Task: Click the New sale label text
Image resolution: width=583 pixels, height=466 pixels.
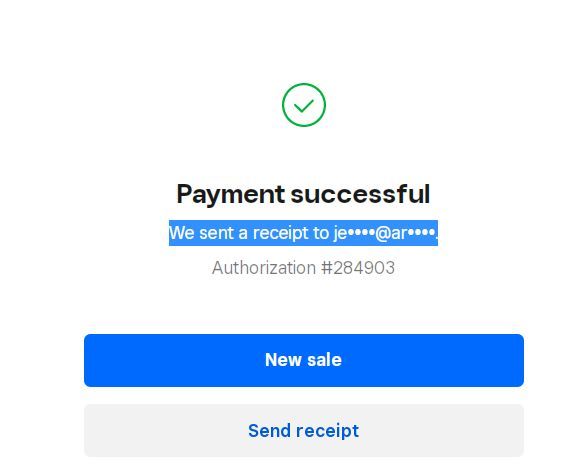Action: click(303, 360)
